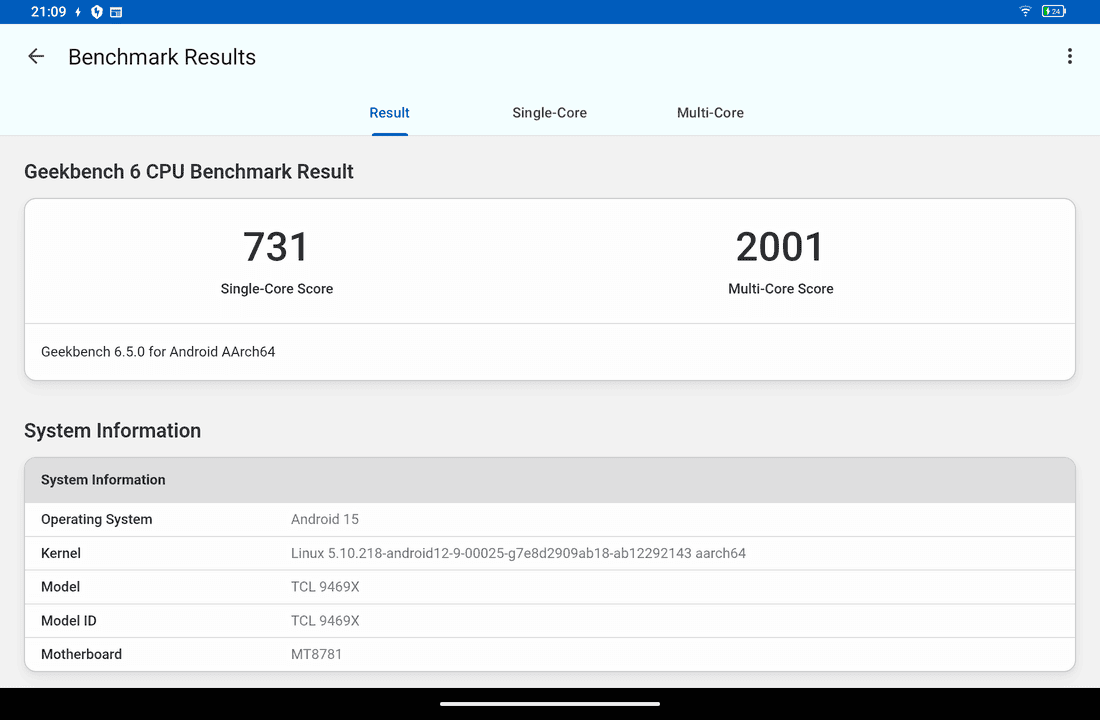Tap the Model ID row
Screen dimensions: 1100x720
pos(549,621)
